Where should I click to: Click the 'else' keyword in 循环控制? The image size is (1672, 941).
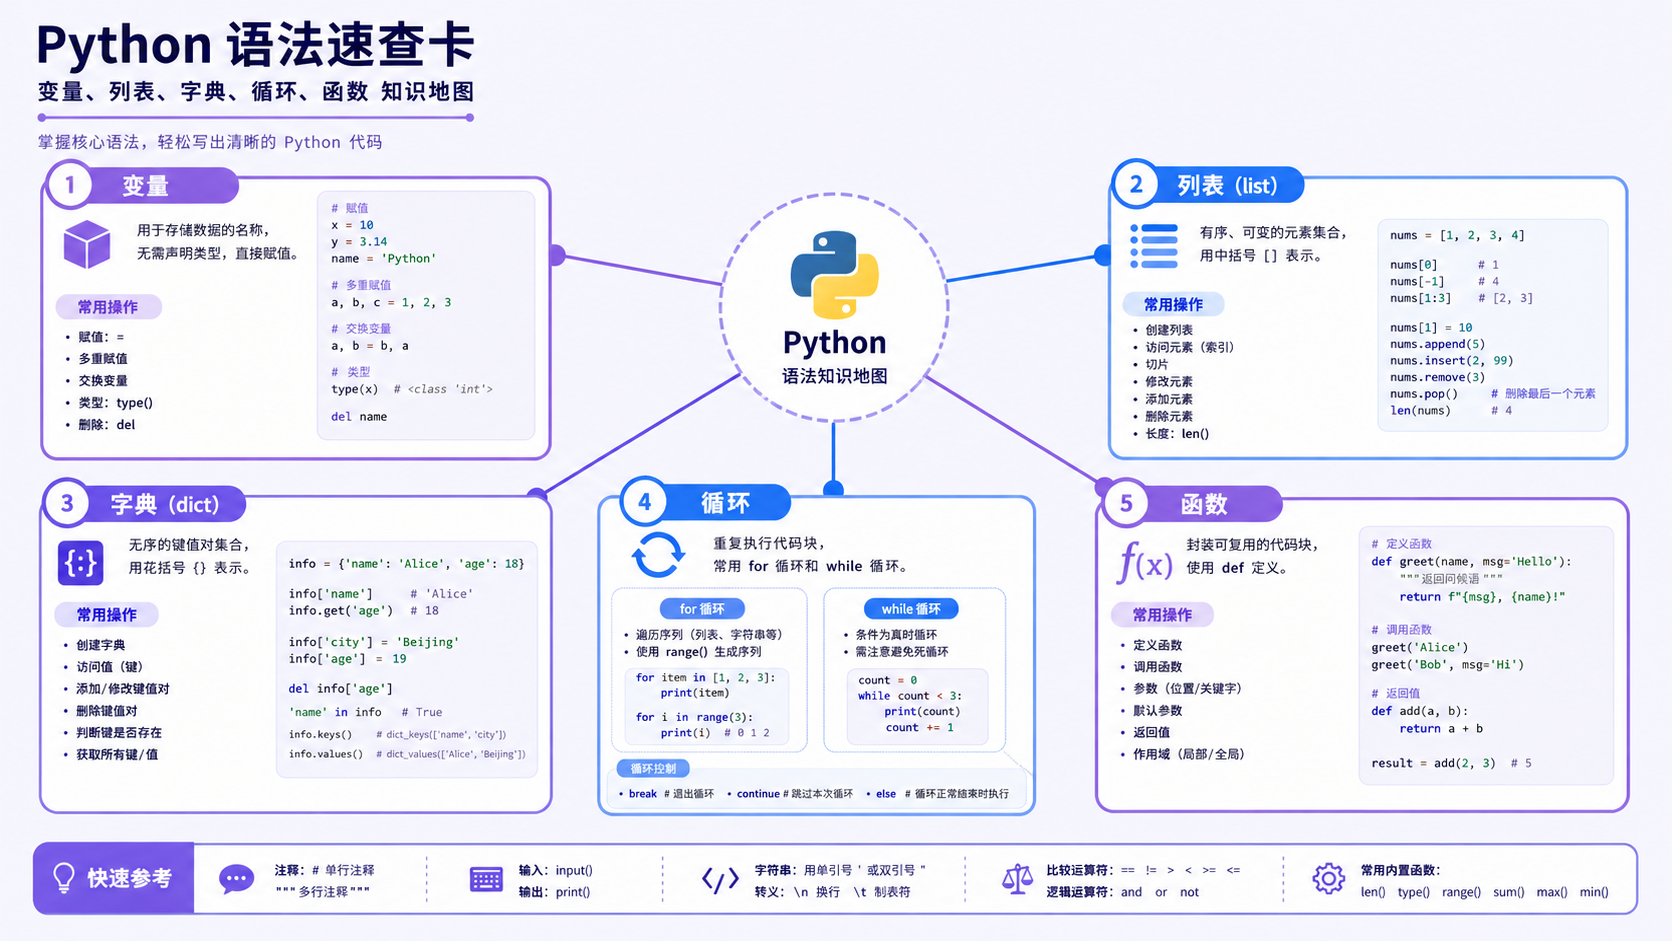886,793
